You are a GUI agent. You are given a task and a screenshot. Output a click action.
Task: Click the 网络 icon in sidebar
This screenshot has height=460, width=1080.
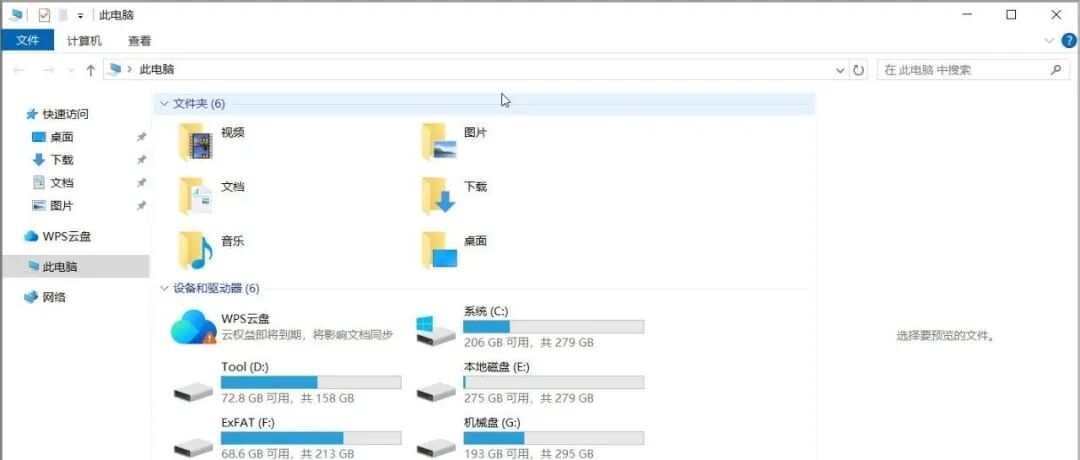tap(31, 297)
